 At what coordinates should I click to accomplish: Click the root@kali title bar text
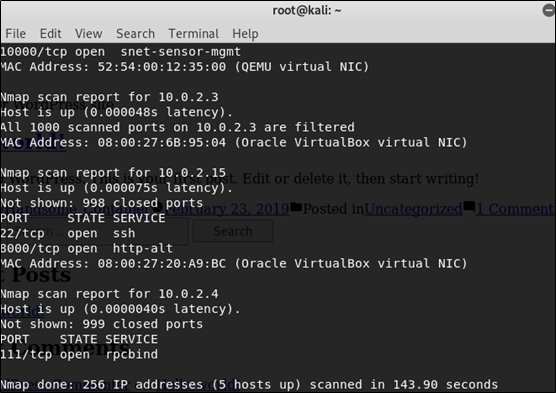(x=307, y=11)
